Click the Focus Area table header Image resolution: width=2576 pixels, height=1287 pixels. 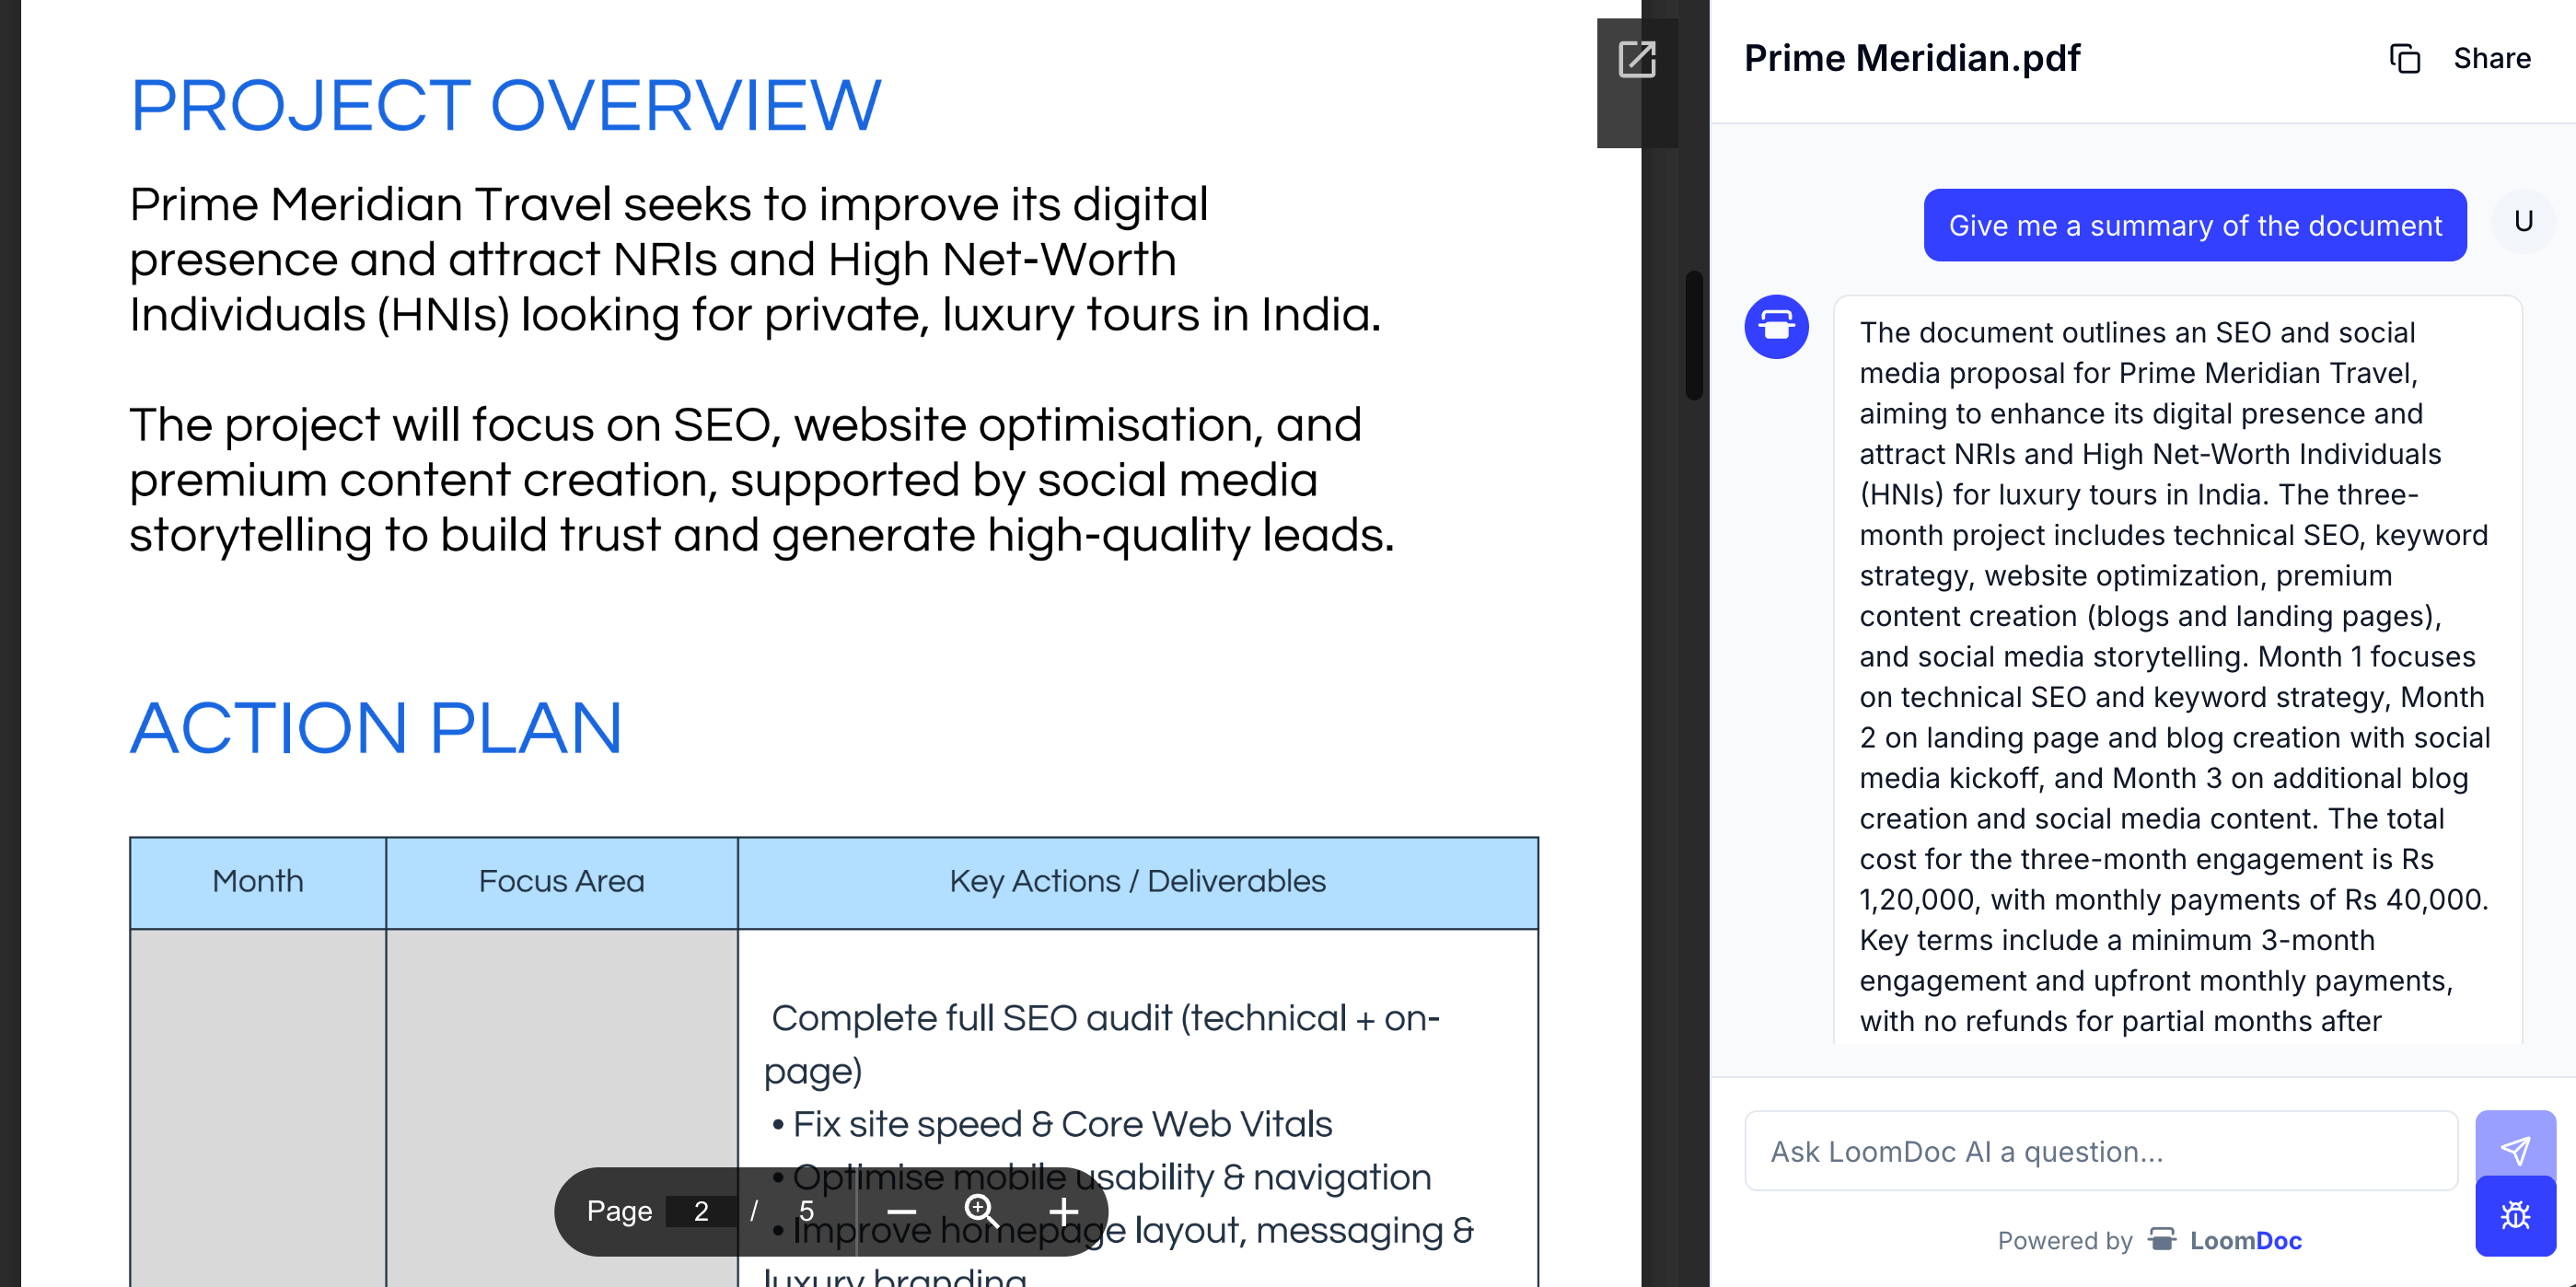(561, 882)
